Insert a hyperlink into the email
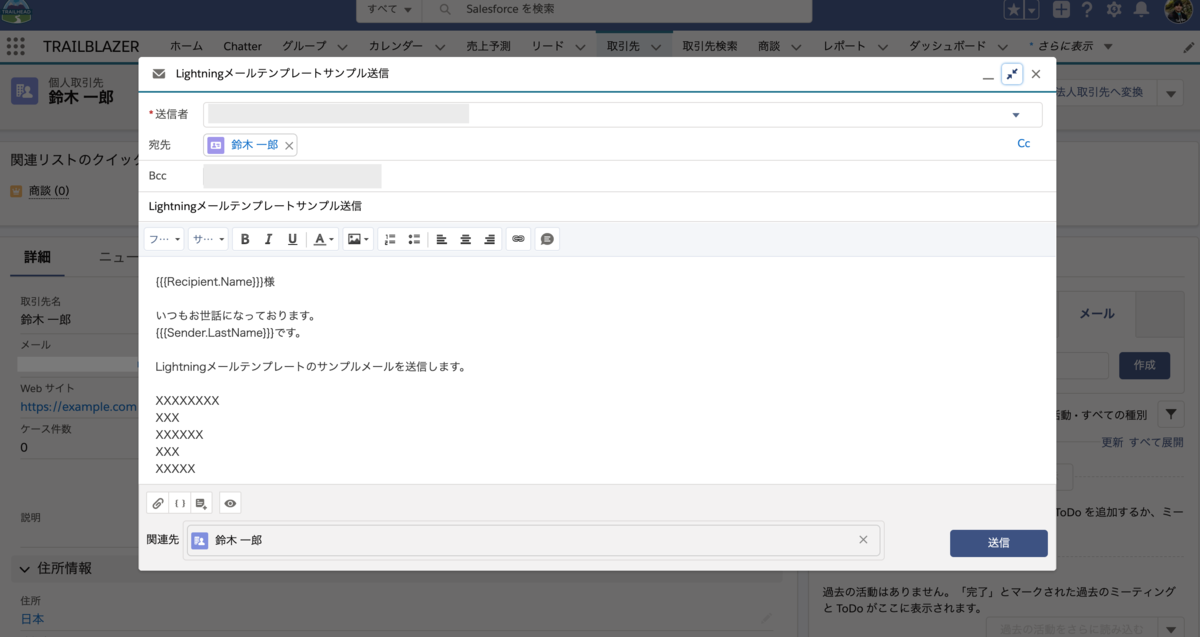1200x637 pixels. pos(518,239)
